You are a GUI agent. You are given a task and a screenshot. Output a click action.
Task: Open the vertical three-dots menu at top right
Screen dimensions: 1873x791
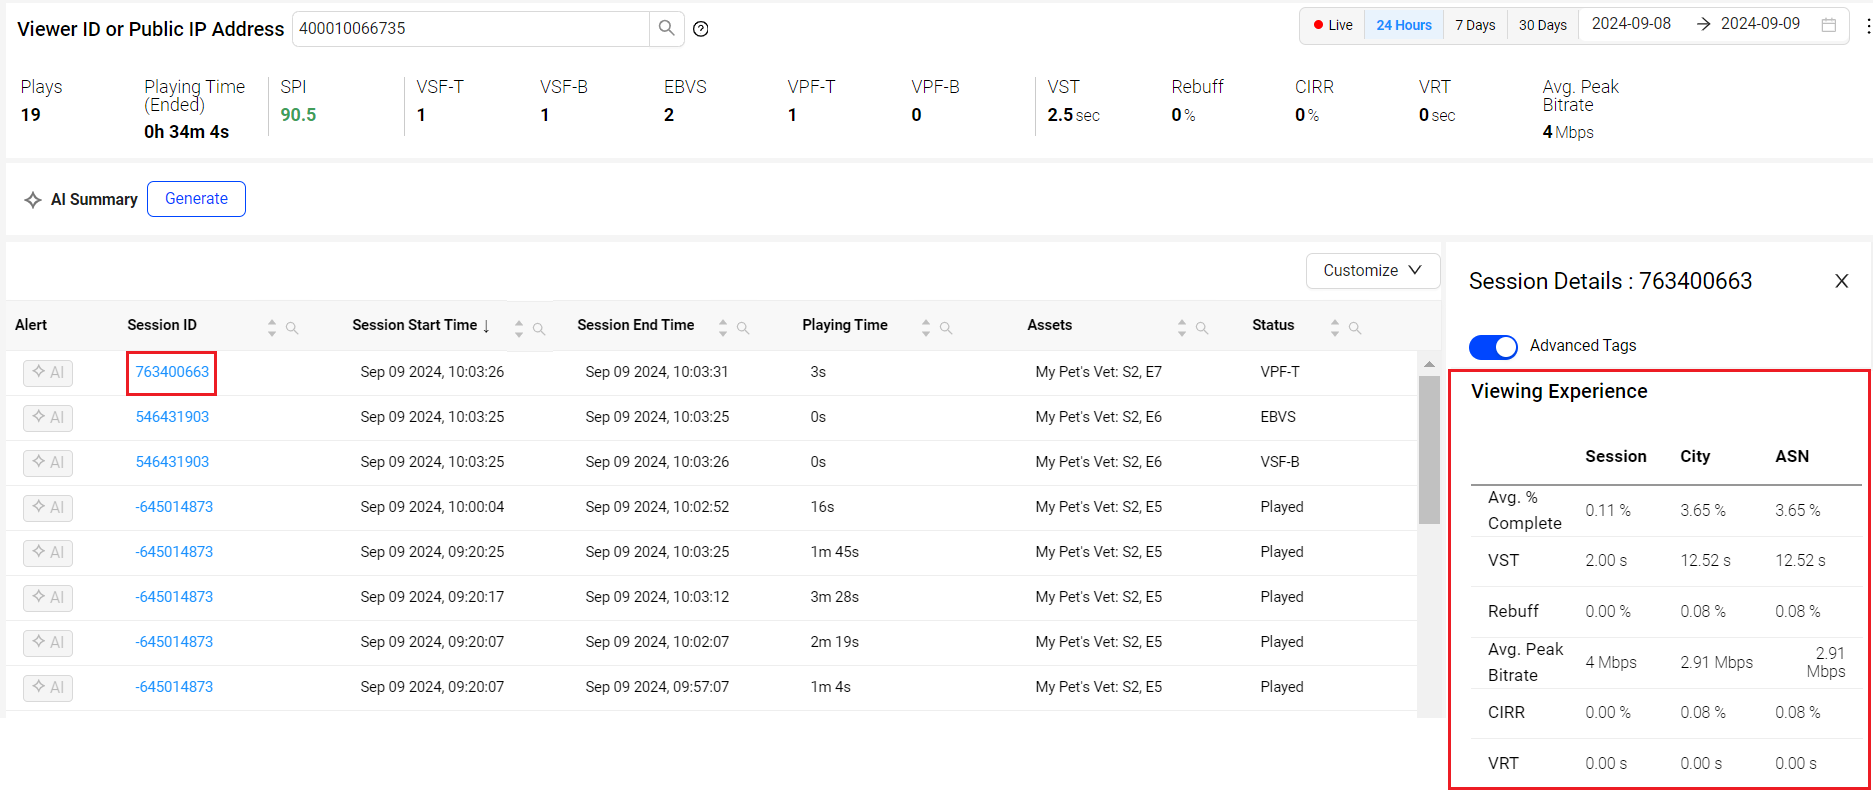[1867, 26]
